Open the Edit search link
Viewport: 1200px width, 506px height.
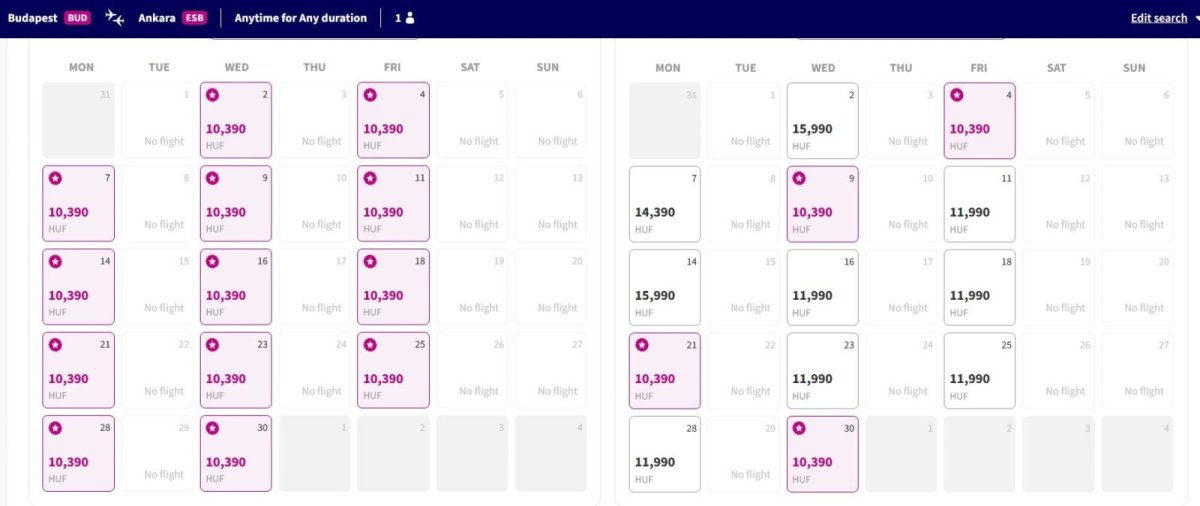(x=1158, y=18)
